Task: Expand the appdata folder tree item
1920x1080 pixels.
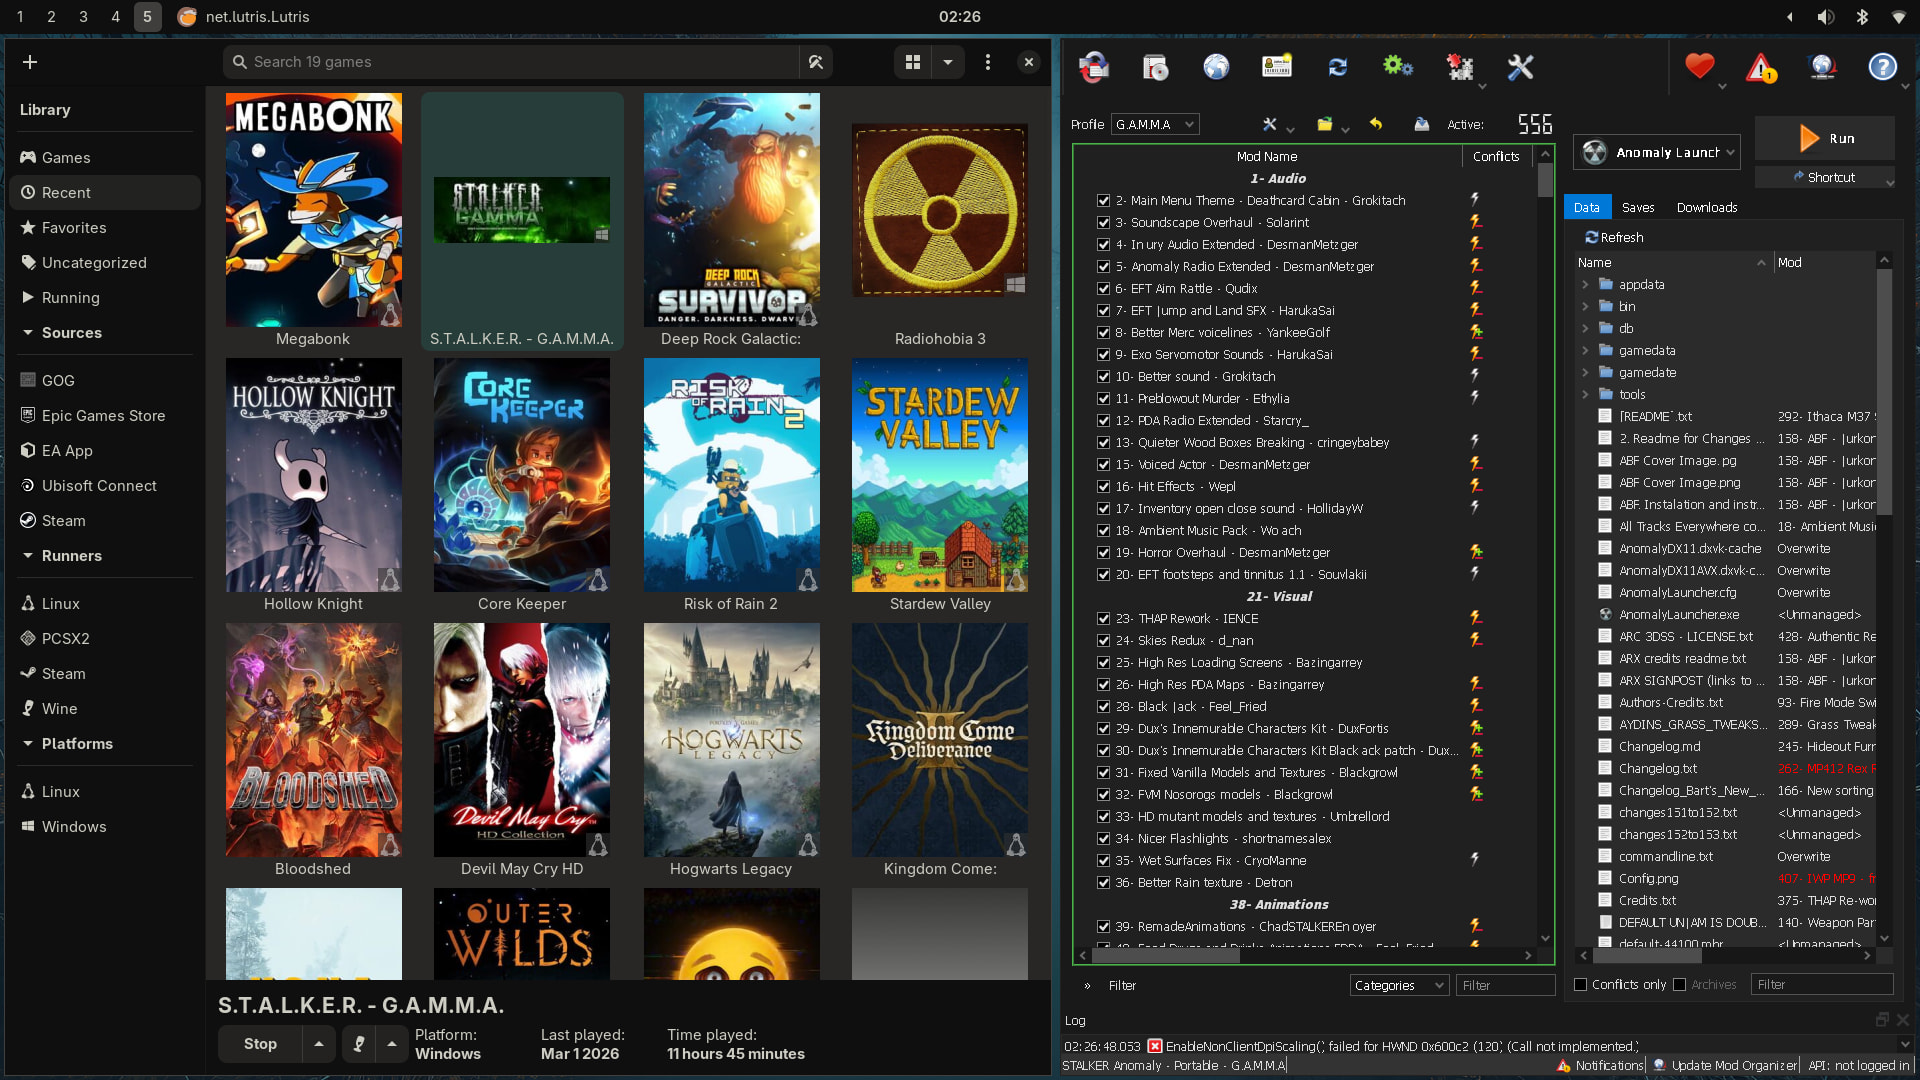Action: point(1585,285)
